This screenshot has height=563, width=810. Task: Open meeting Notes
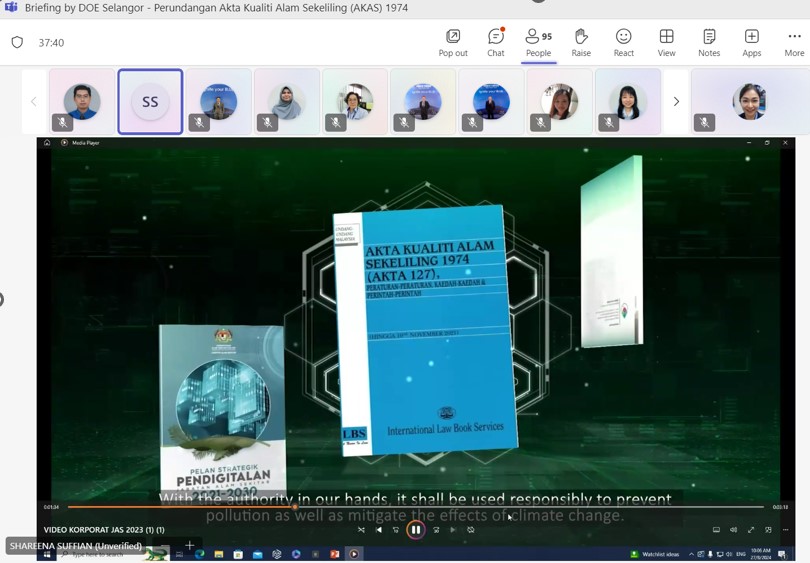pyautogui.click(x=709, y=42)
